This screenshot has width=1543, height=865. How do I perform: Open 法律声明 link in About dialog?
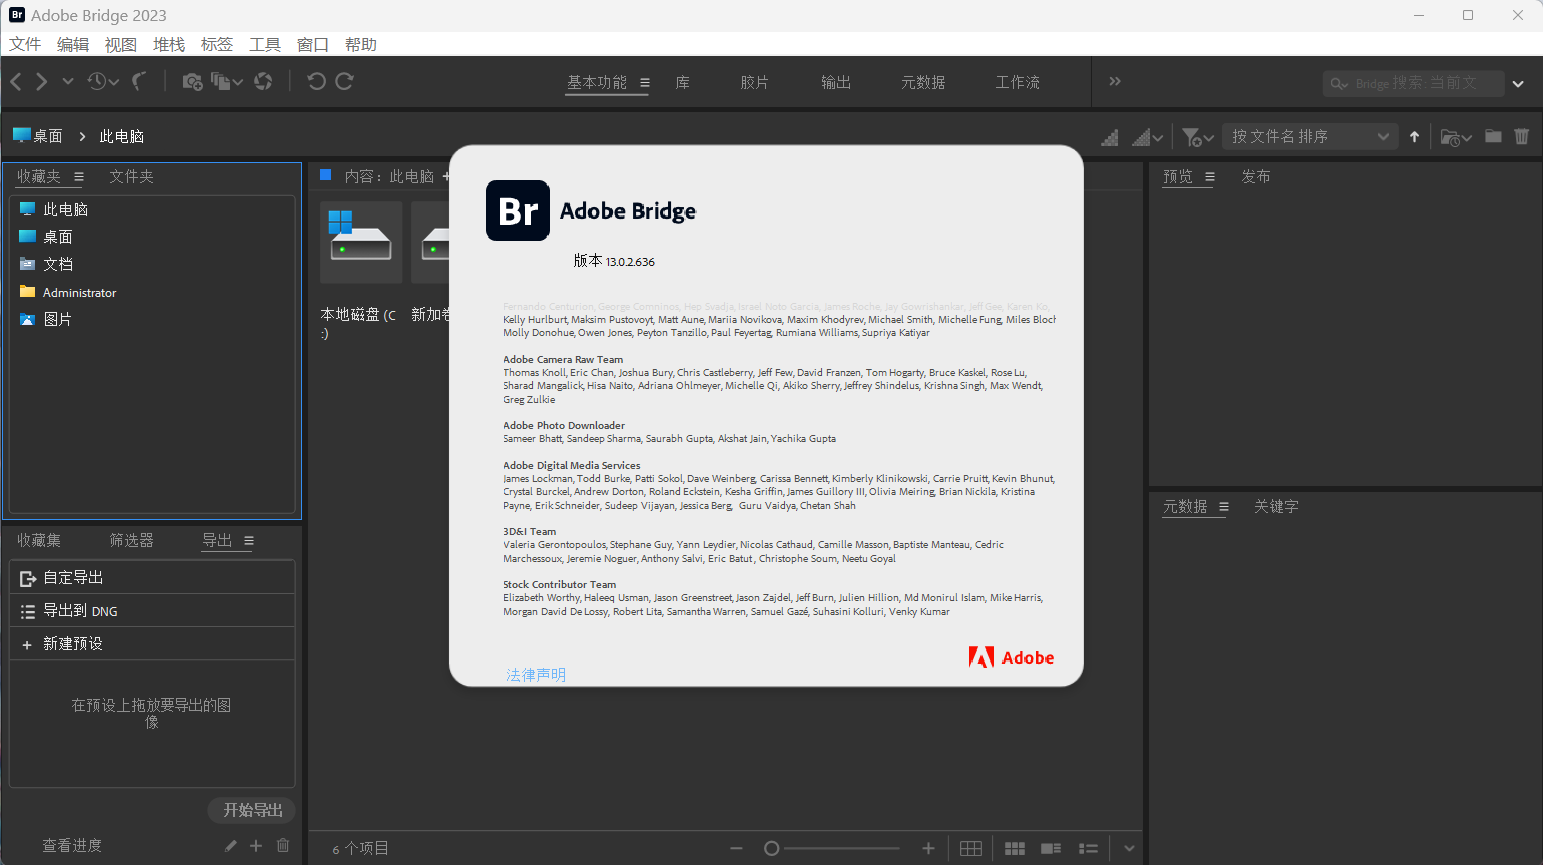[536, 675]
